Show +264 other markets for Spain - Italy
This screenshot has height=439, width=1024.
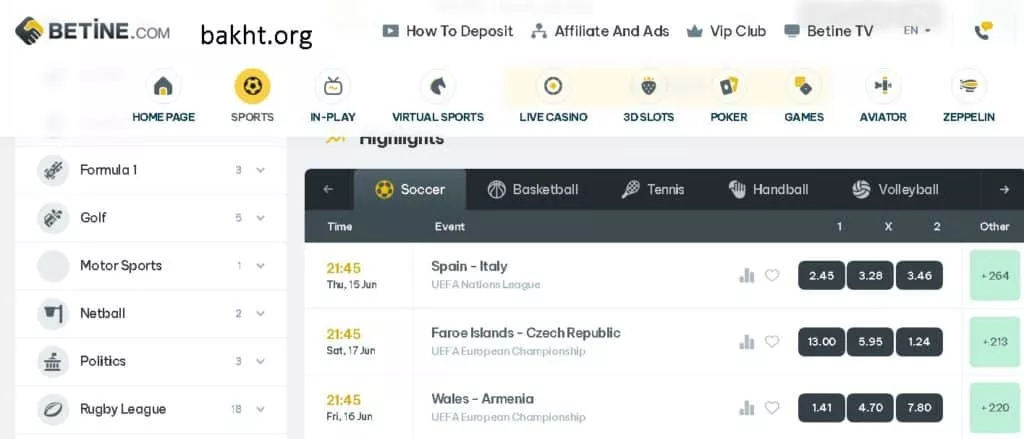(996, 275)
